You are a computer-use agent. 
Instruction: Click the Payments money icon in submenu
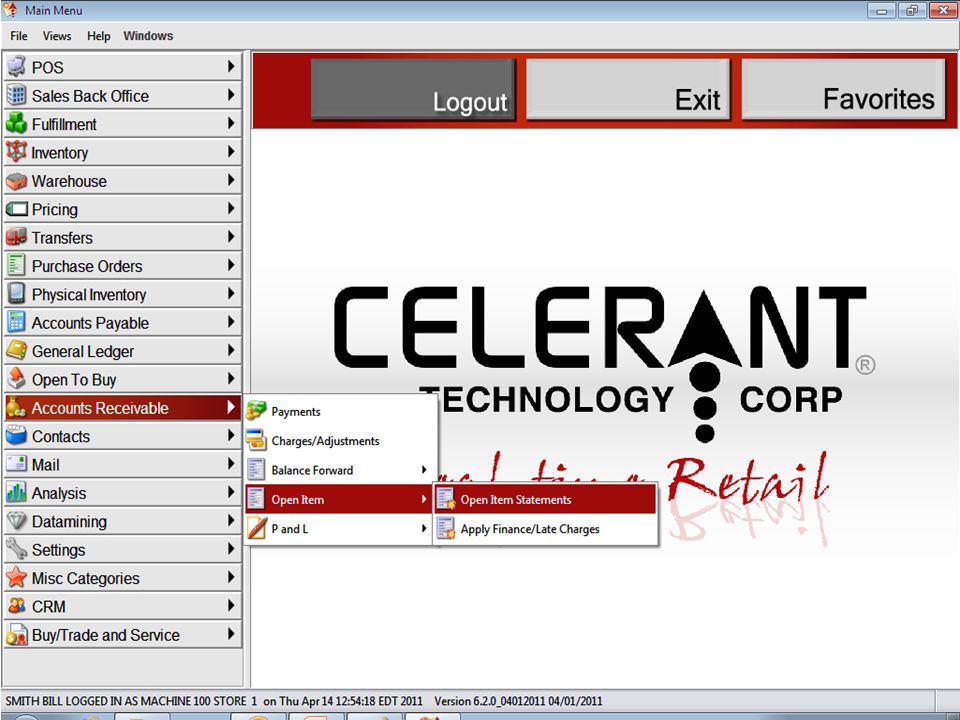coord(256,411)
